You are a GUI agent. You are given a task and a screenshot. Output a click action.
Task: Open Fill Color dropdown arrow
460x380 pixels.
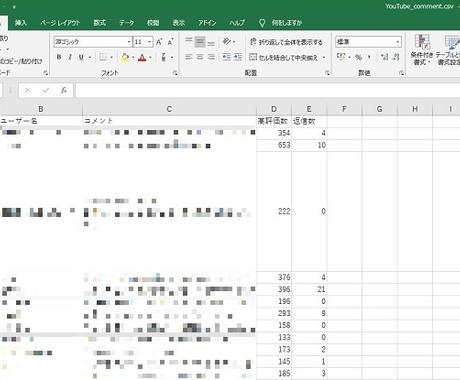click(133, 57)
